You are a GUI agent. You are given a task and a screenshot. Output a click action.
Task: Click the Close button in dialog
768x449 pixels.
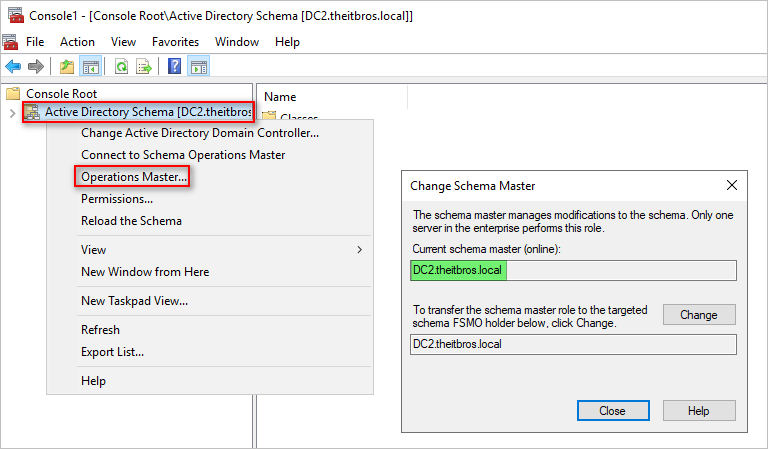[x=613, y=411]
